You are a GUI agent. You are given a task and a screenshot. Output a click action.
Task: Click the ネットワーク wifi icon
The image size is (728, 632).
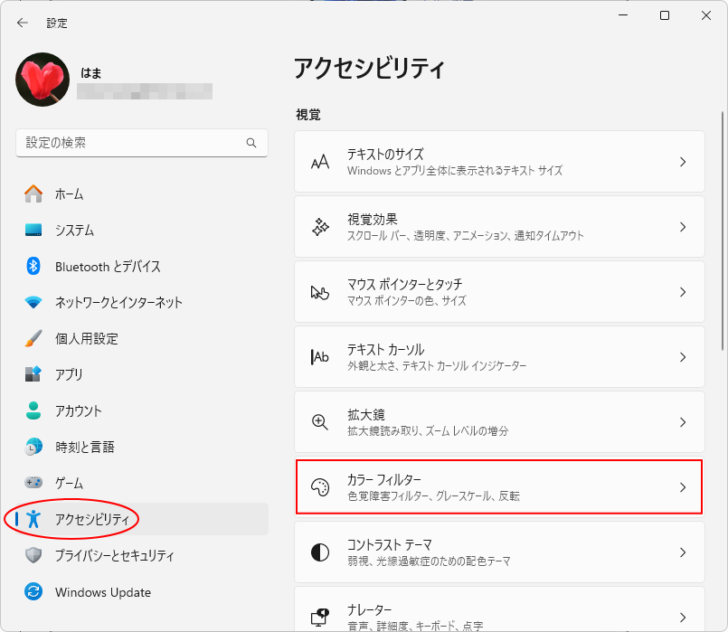coord(33,302)
